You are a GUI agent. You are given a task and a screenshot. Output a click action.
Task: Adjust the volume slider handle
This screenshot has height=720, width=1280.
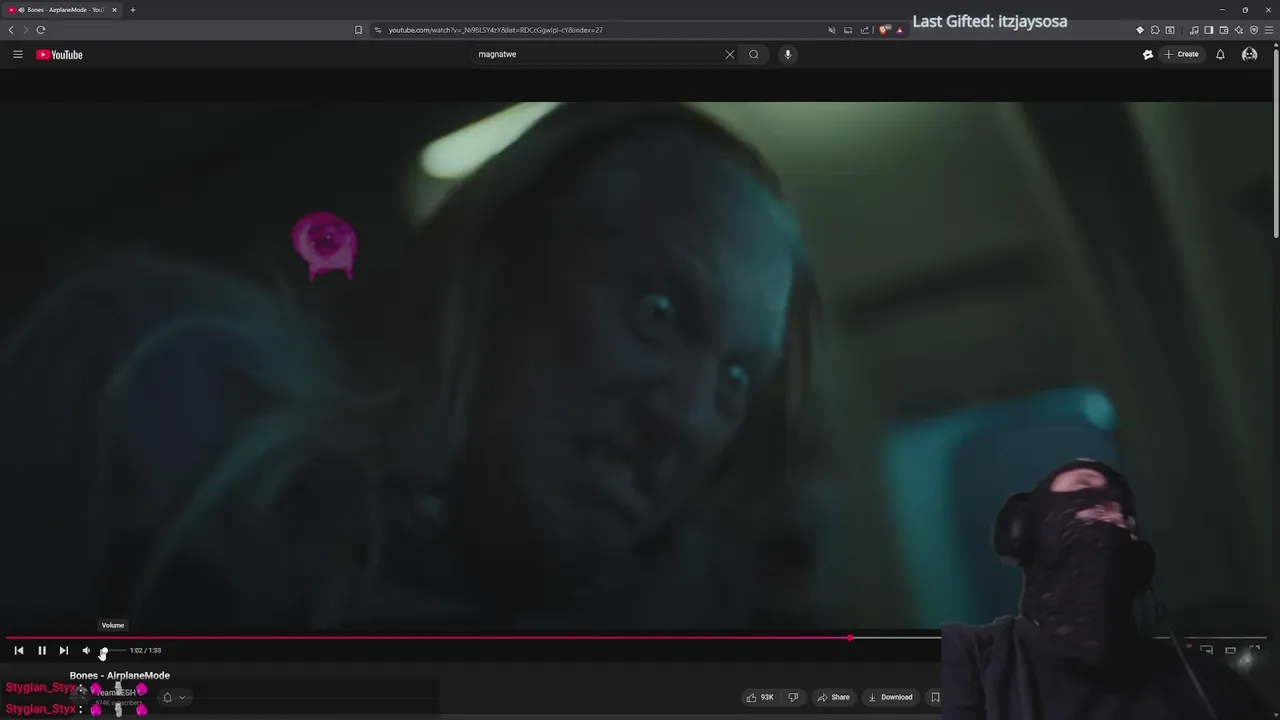(x=103, y=650)
